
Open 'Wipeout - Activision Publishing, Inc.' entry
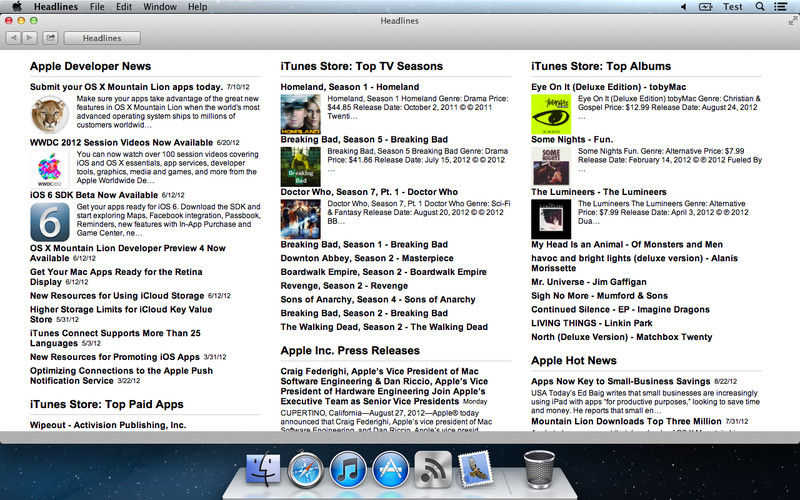[108, 425]
